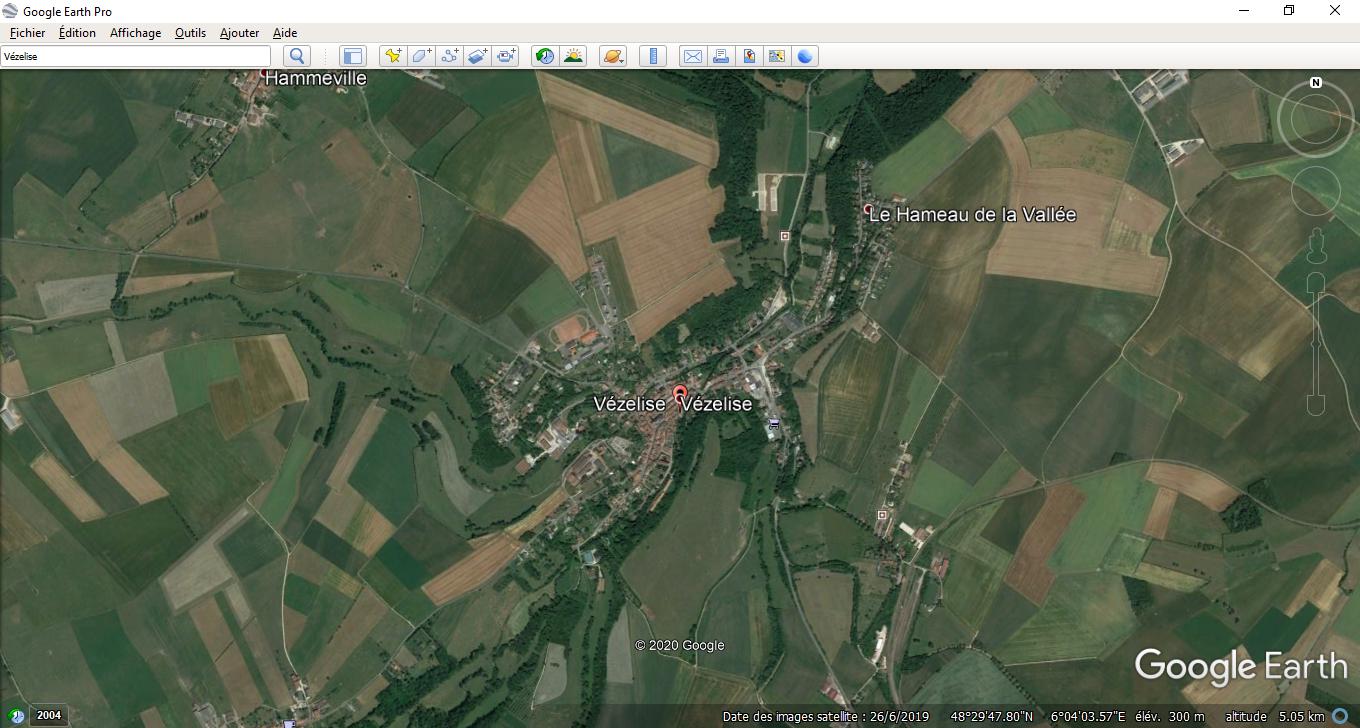Show historical imagery clock icon in toolbar
Screen dimensions: 1360x728
point(545,56)
